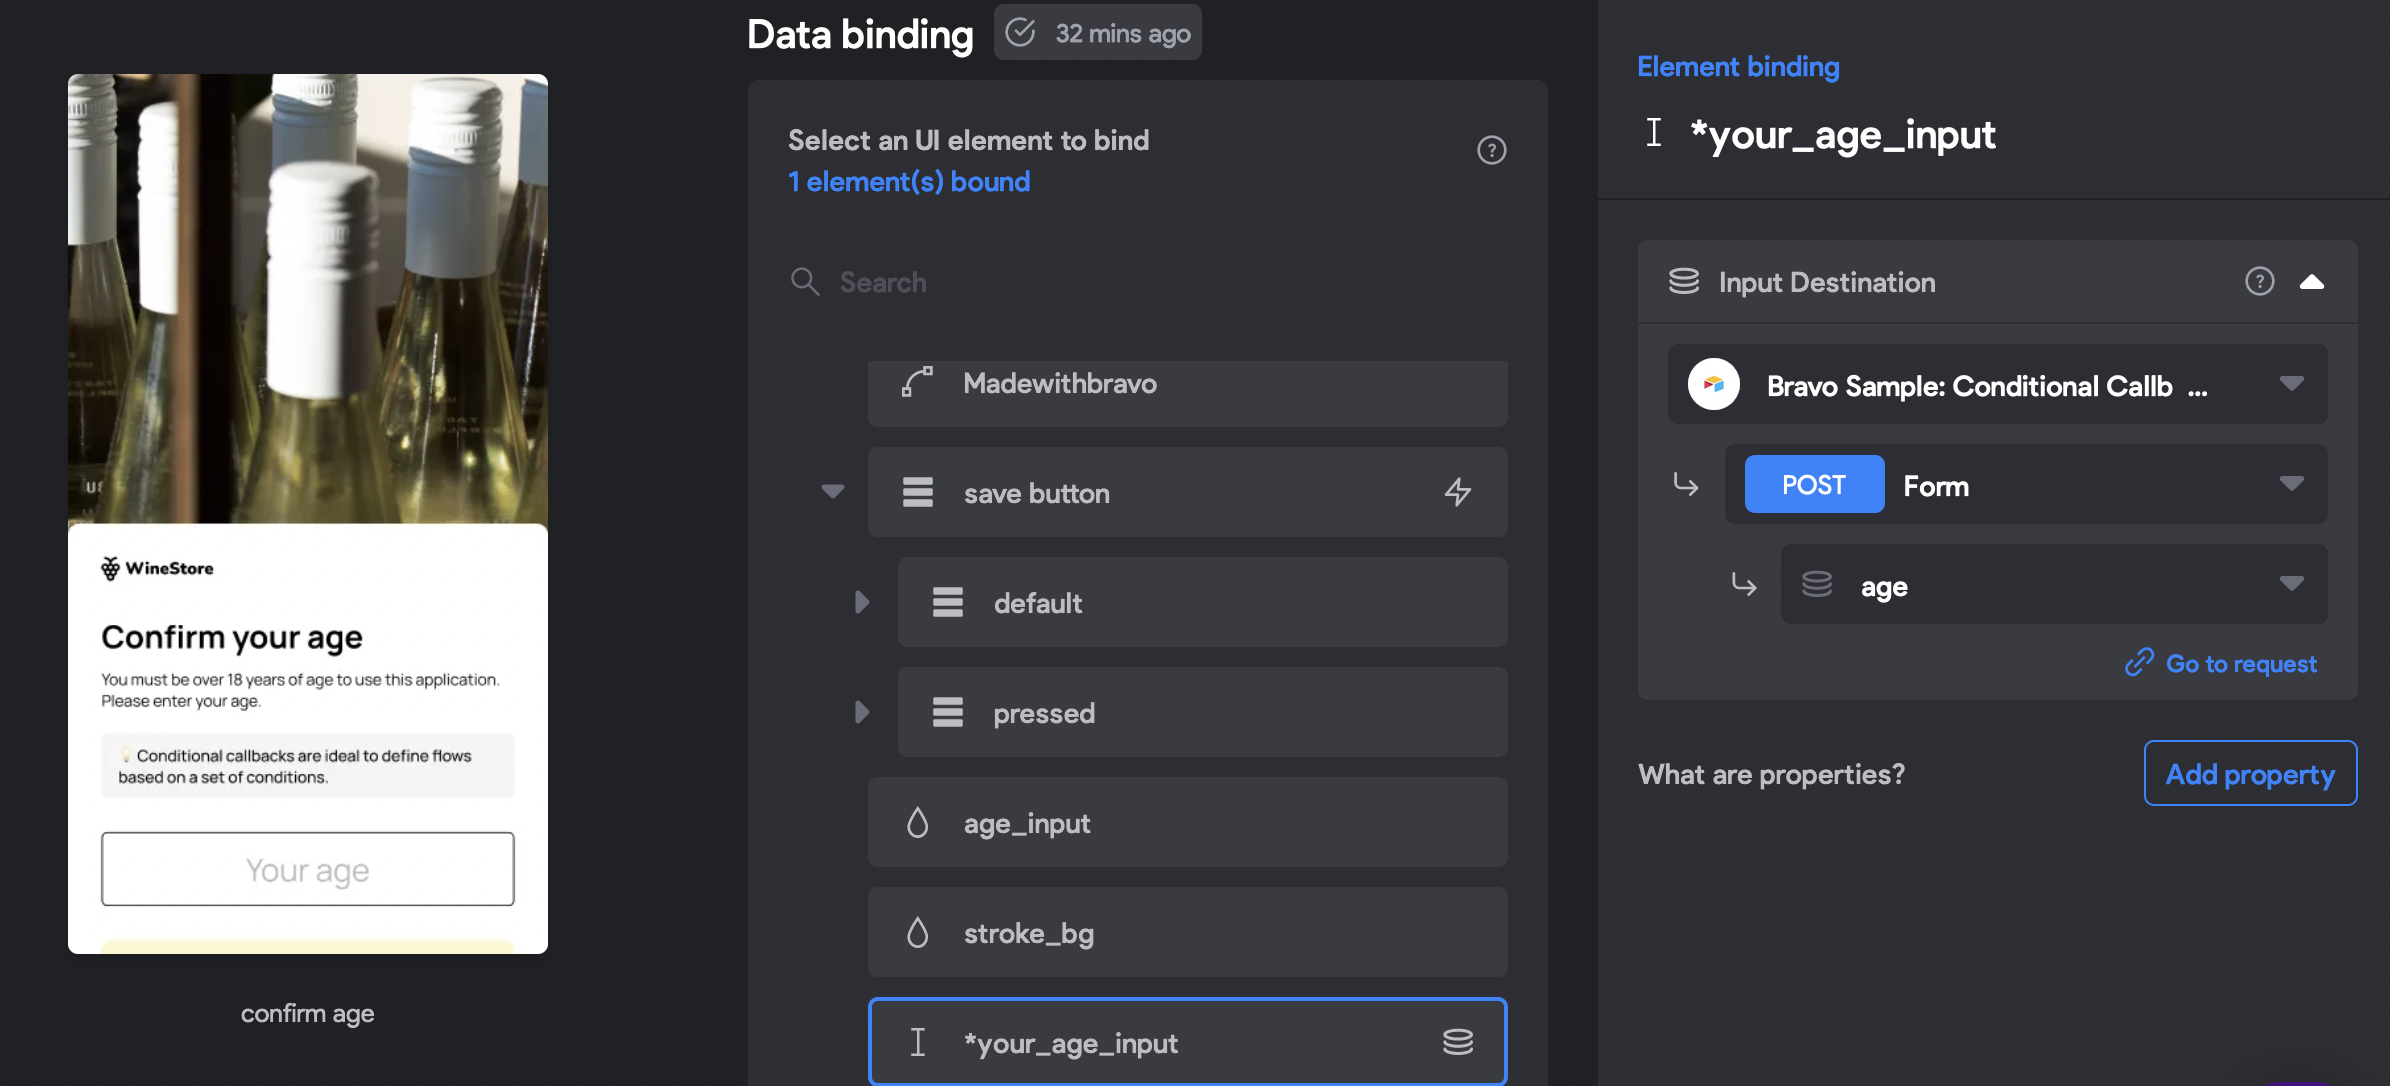Viewport: 2390px width, 1086px height.
Task: Click the search magnifier icon
Action: (804, 282)
